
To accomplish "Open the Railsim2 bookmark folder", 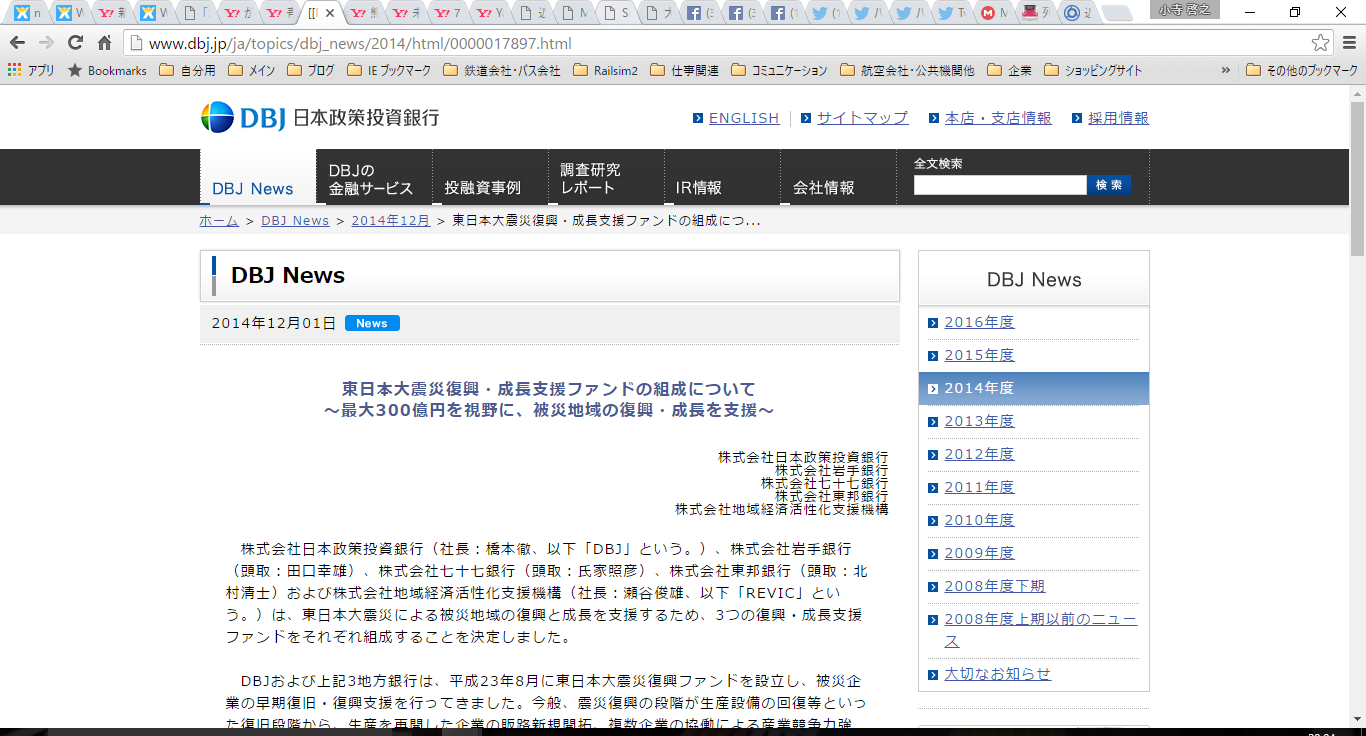I will coord(605,71).
